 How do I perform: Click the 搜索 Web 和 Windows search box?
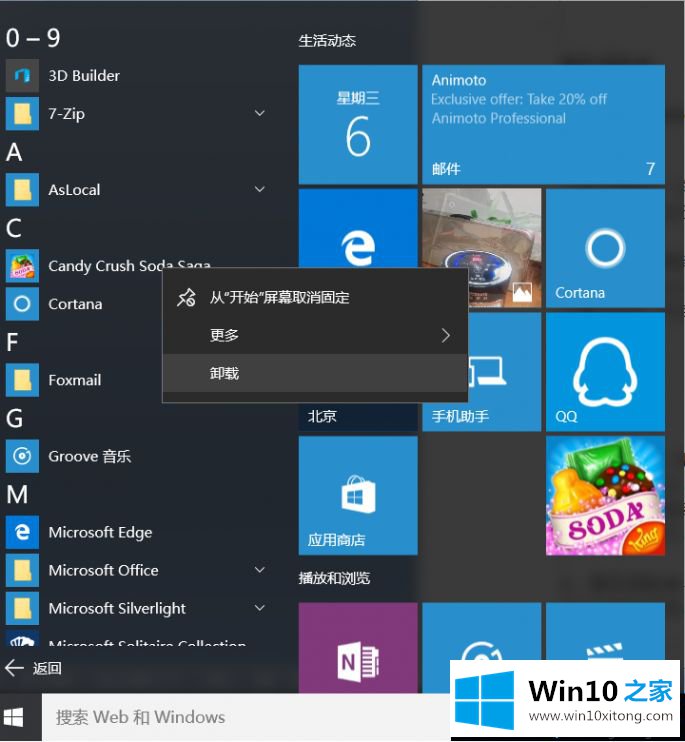246,717
